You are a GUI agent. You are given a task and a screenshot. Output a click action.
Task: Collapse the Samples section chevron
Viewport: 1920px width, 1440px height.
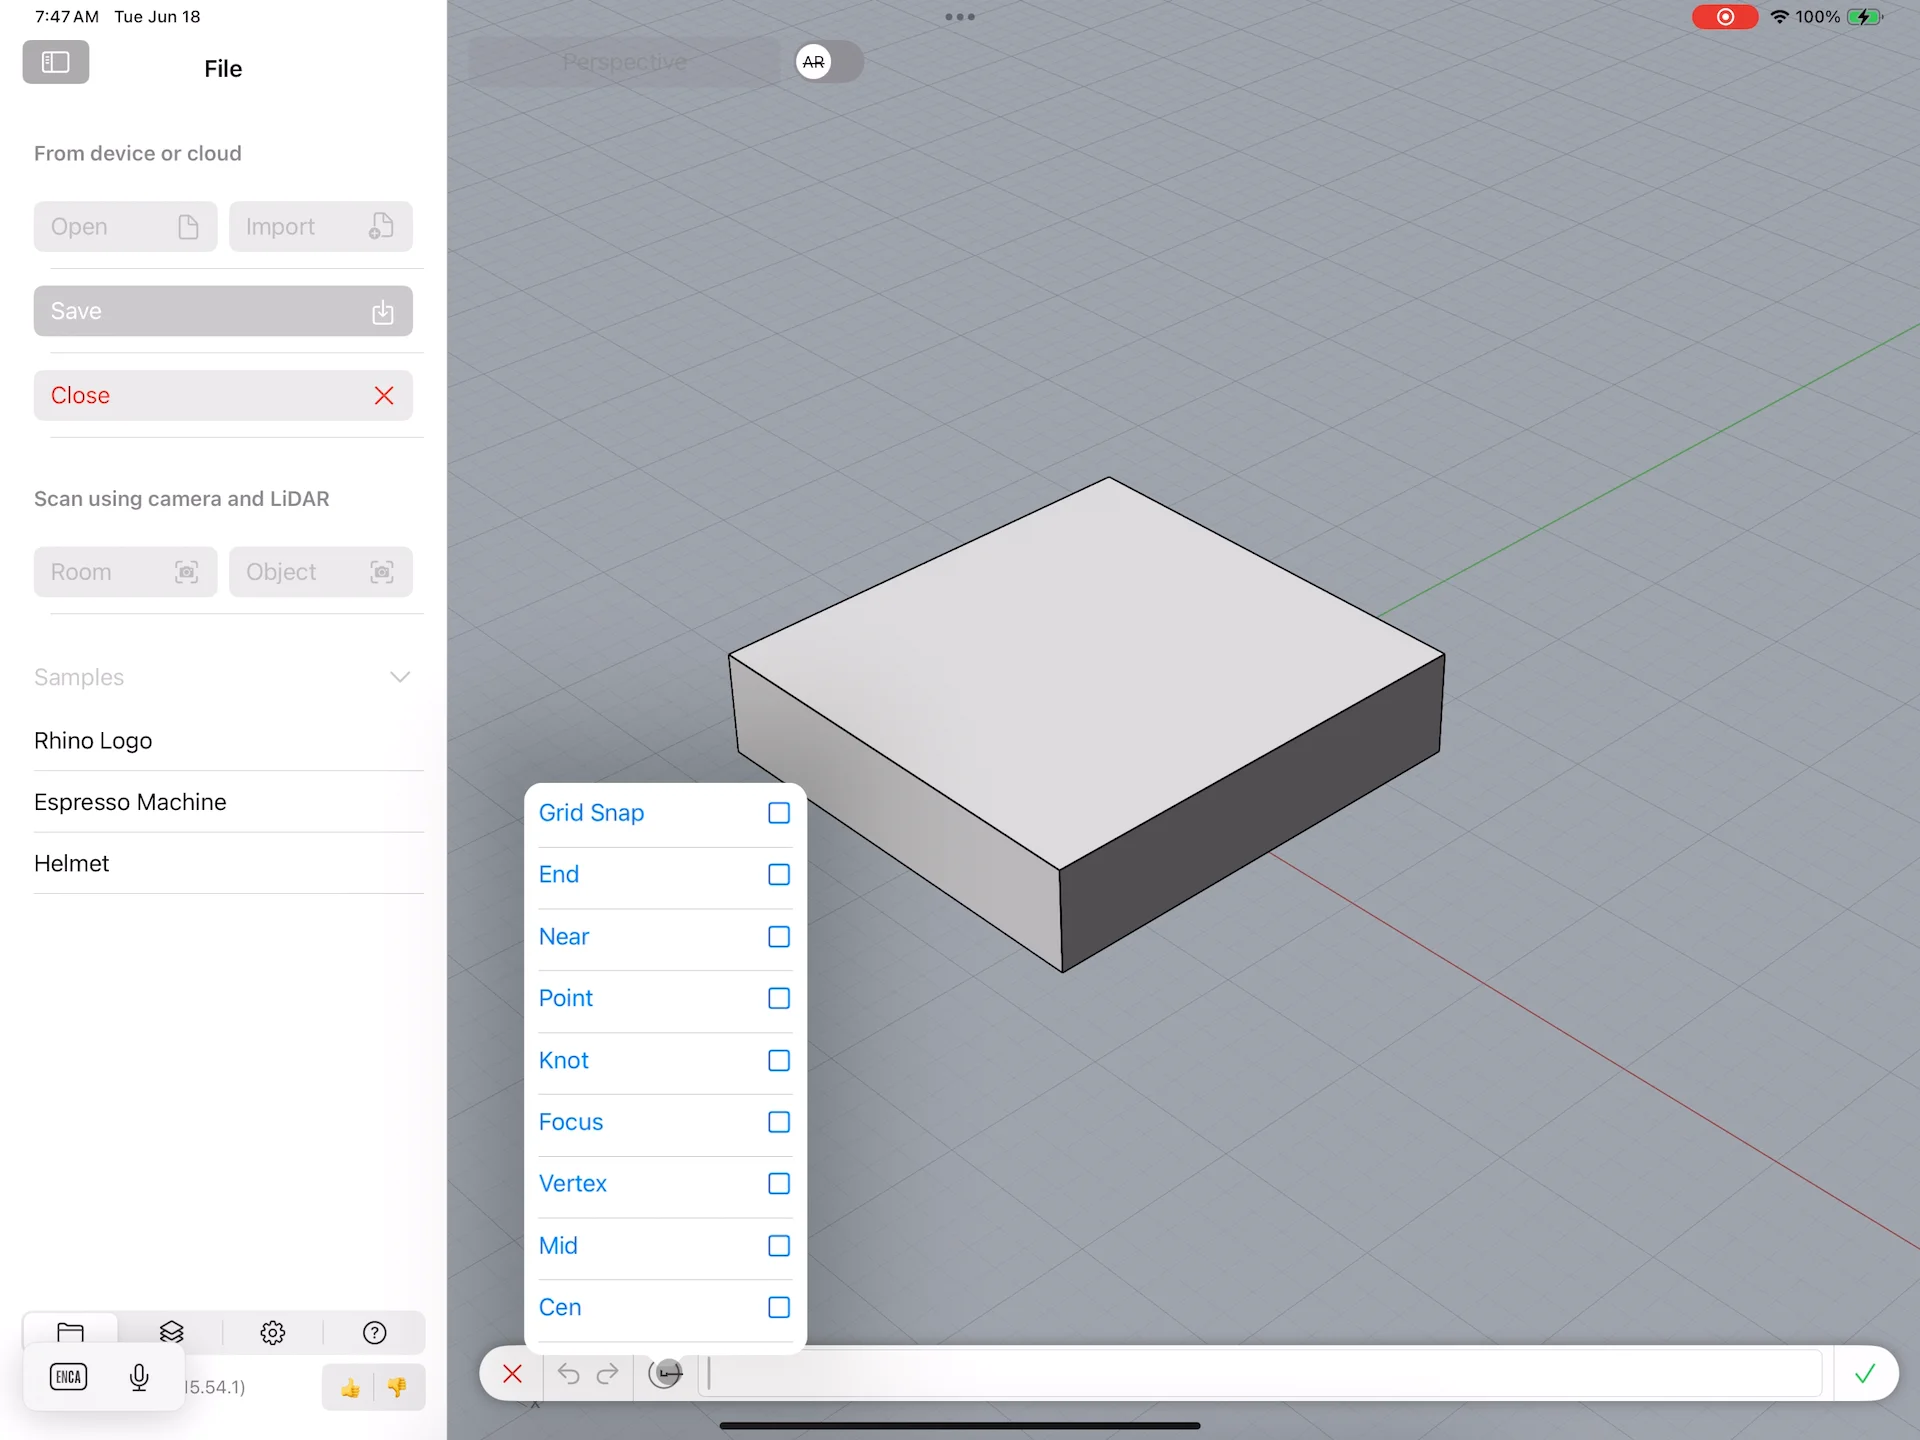click(x=399, y=677)
